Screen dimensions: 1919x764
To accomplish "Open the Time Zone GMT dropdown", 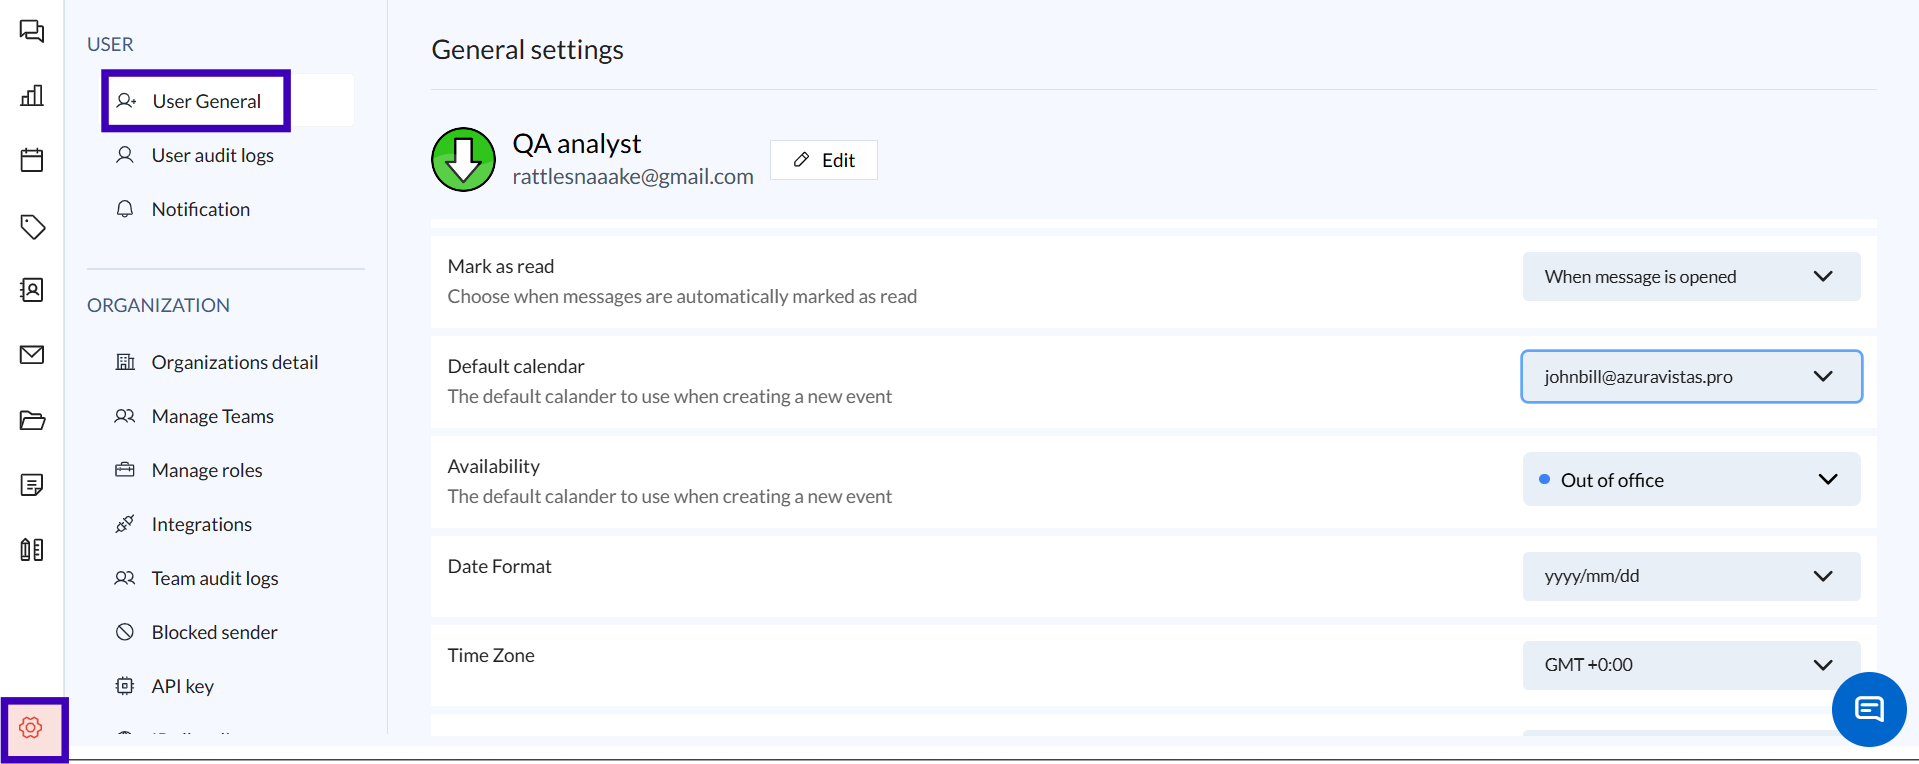I will tap(1690, 665).
